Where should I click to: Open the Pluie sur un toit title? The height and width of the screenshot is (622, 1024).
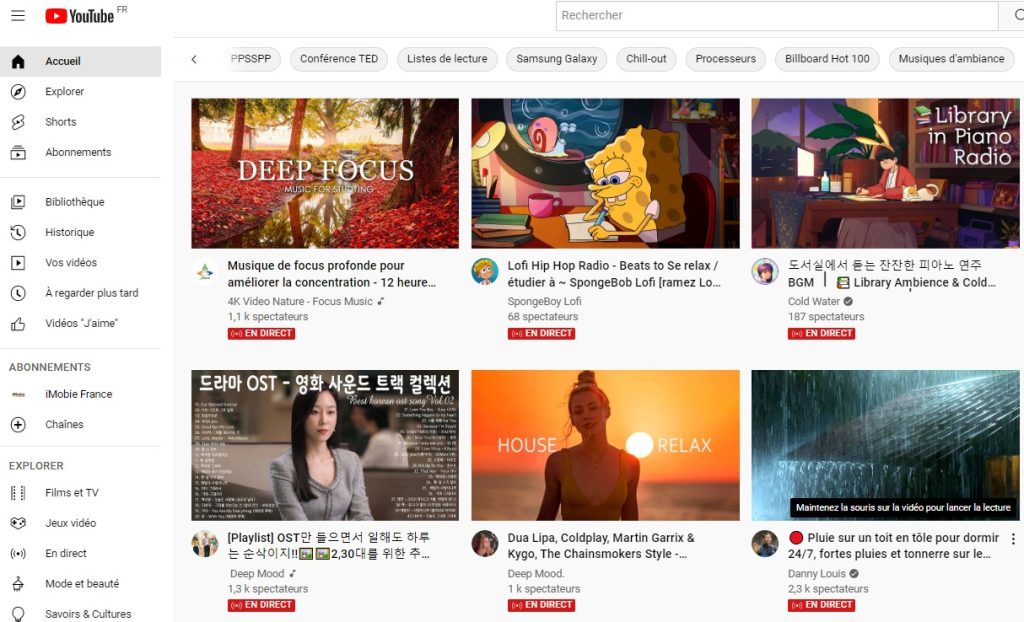(893, 546)
